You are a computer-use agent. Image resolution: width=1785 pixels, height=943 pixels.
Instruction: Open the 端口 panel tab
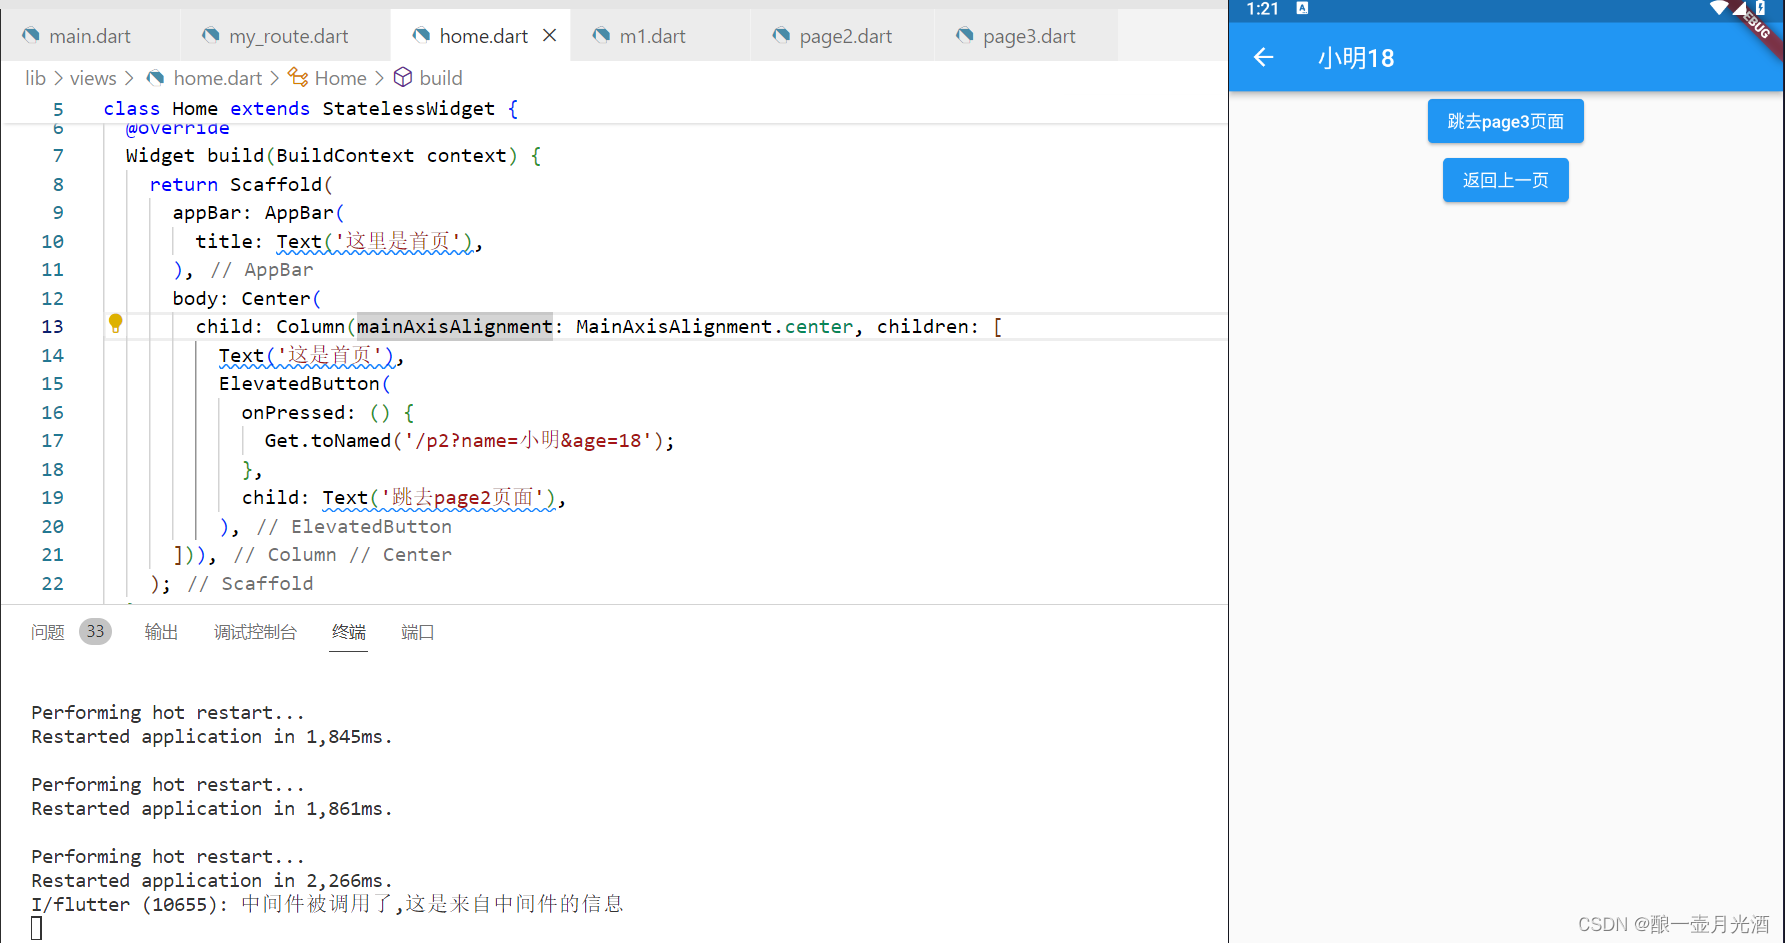417,632
